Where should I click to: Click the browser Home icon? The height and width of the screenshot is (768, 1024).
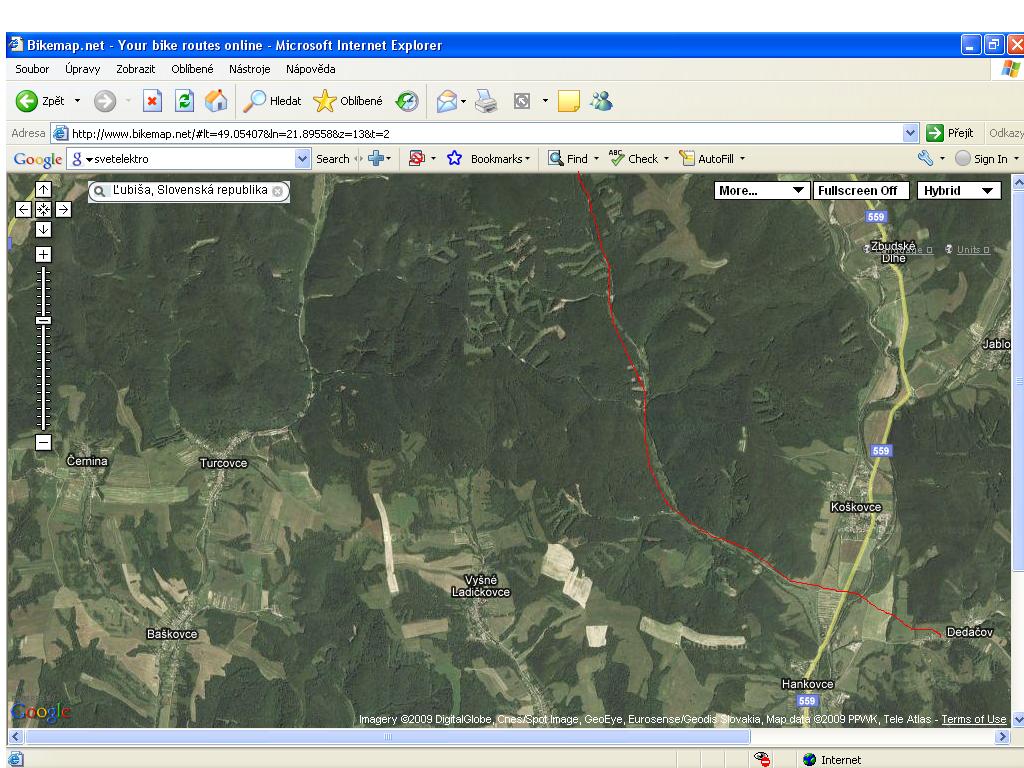(x=215, y=101)
